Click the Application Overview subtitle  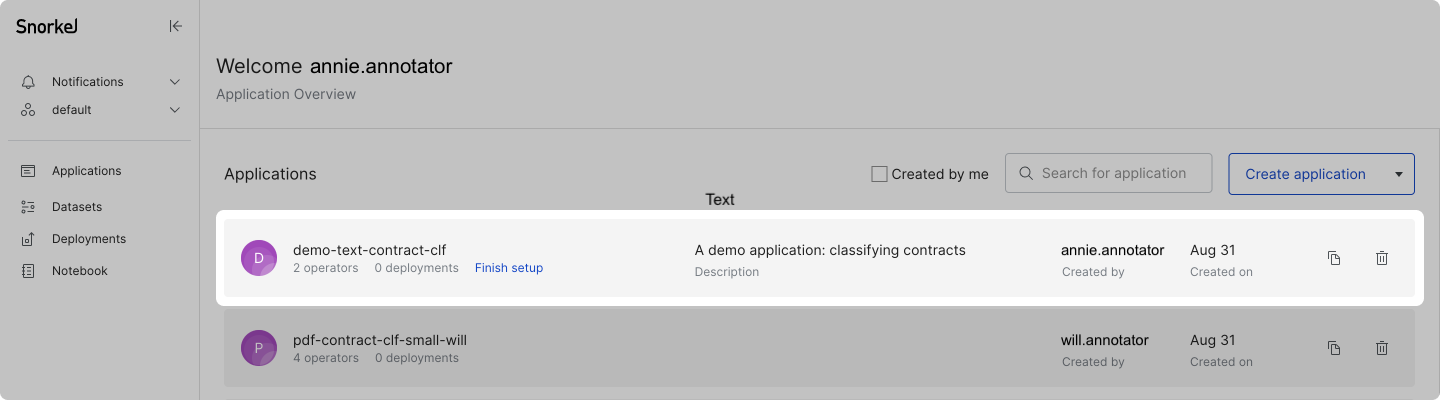click(x=286, y=94)
